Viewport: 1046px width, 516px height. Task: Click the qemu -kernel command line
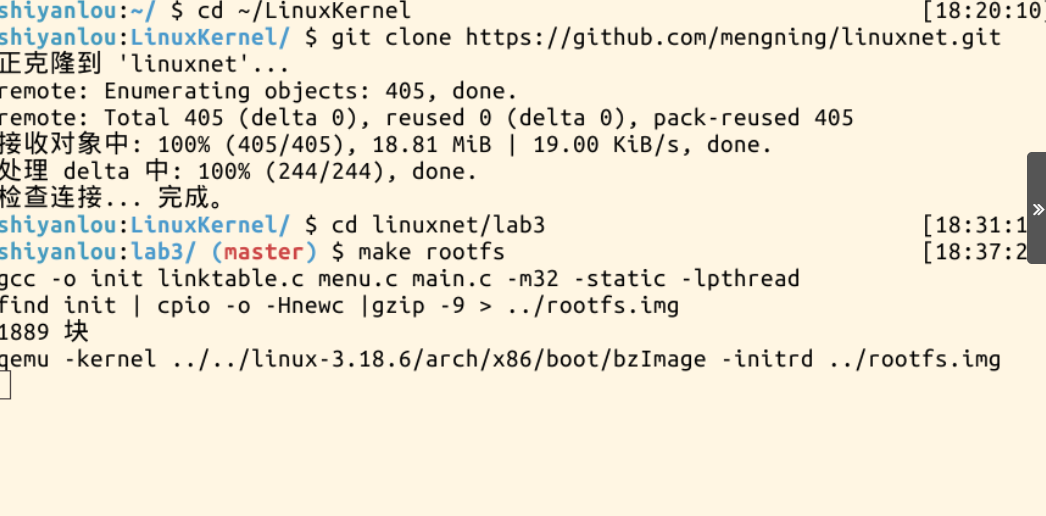(500, 358)
